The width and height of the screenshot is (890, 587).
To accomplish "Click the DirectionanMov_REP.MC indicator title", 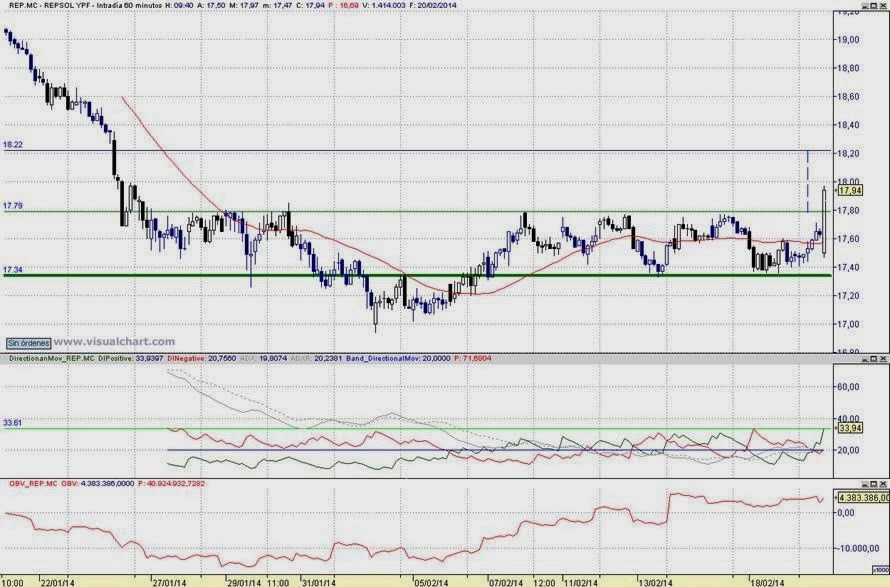I will 52,359.
